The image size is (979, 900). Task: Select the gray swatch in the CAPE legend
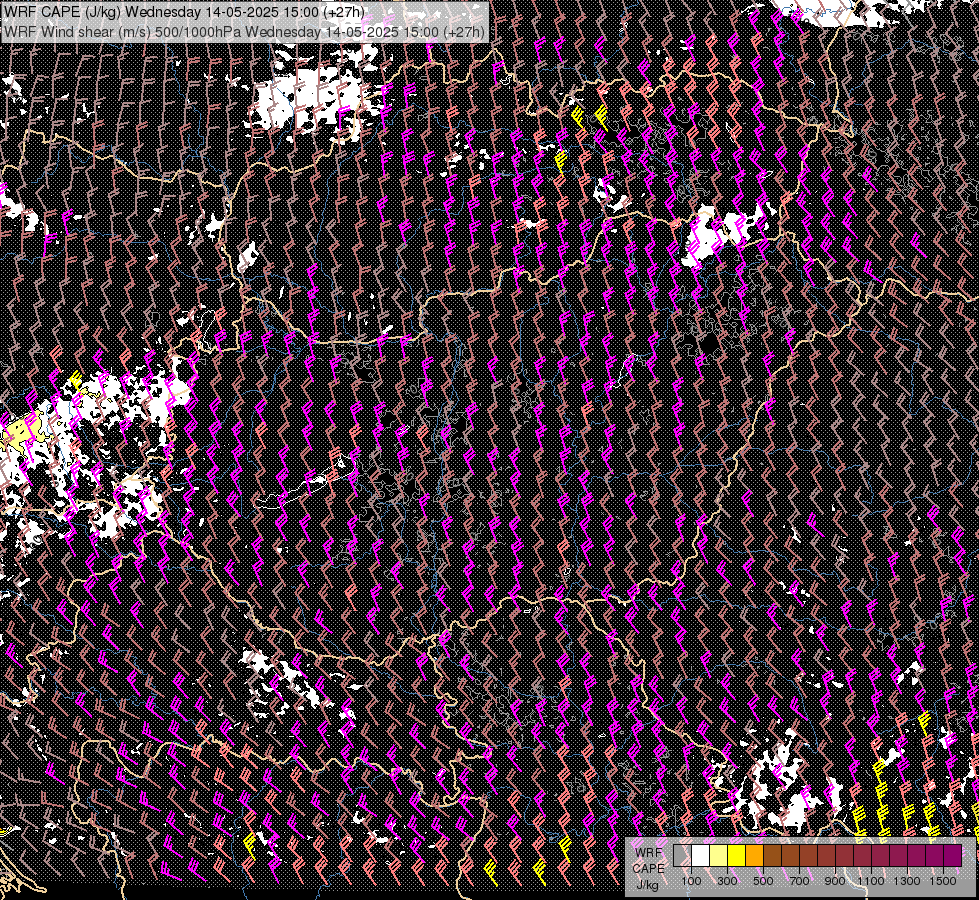(x=682, y=856)
